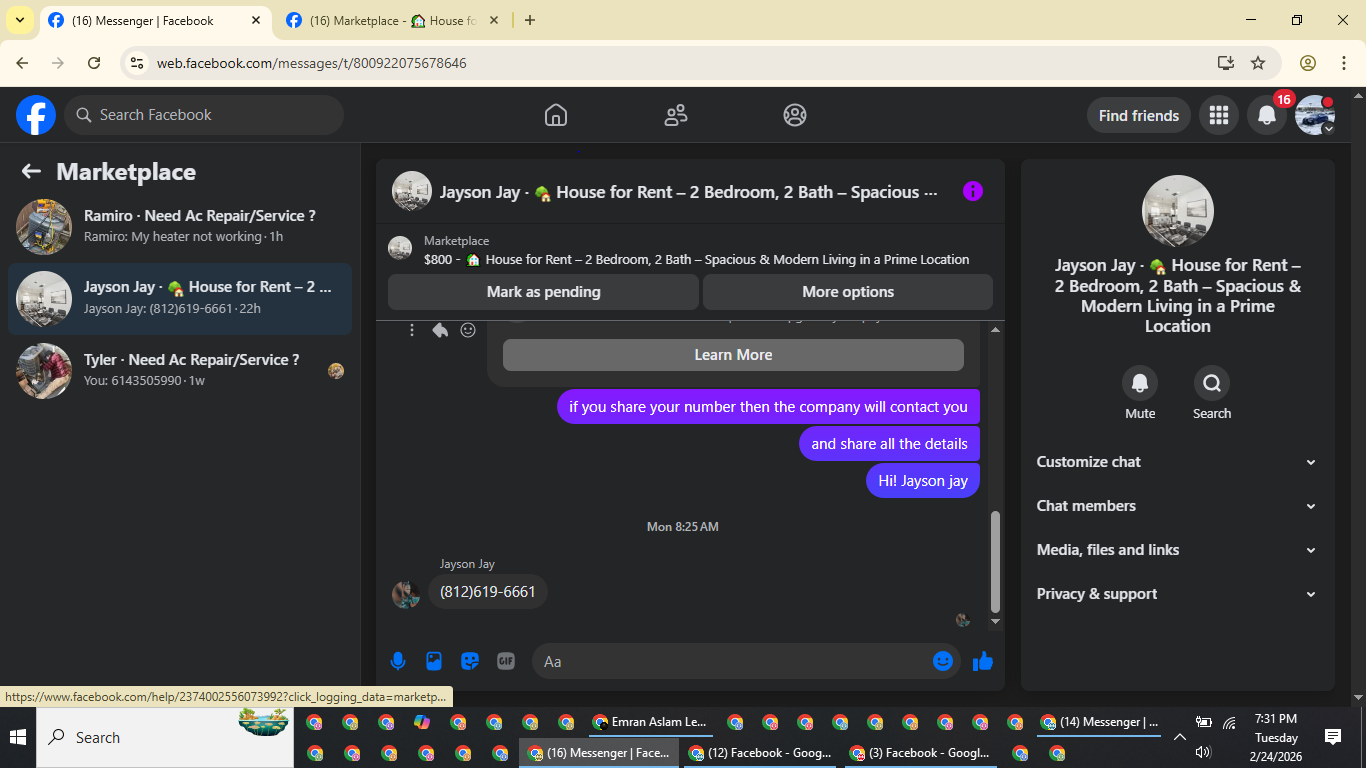Expand Media, files and links section
Image resolution: width=1366 pixels, height=768 pixels.
pos(1177,550)
